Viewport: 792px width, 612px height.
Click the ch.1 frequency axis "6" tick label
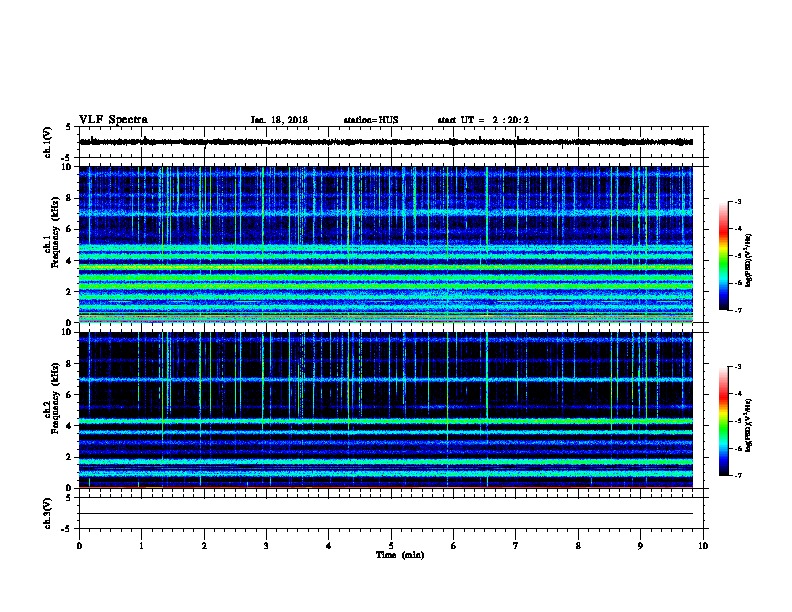click(69, 229)
